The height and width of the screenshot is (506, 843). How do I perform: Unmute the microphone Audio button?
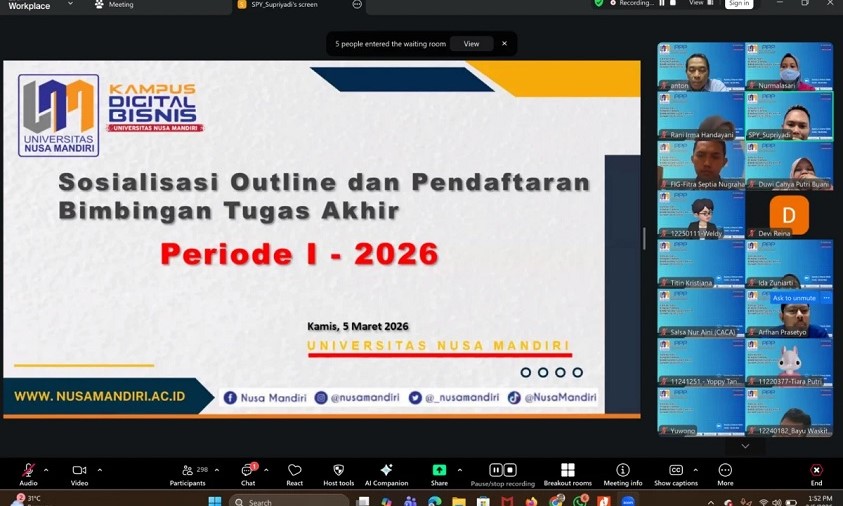[x=28, y=471]
